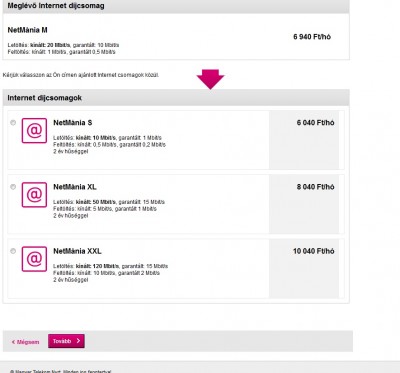The image size is (400, 373).
Task: Click the Tovább continue button
Action: click(x=66, y=341)
